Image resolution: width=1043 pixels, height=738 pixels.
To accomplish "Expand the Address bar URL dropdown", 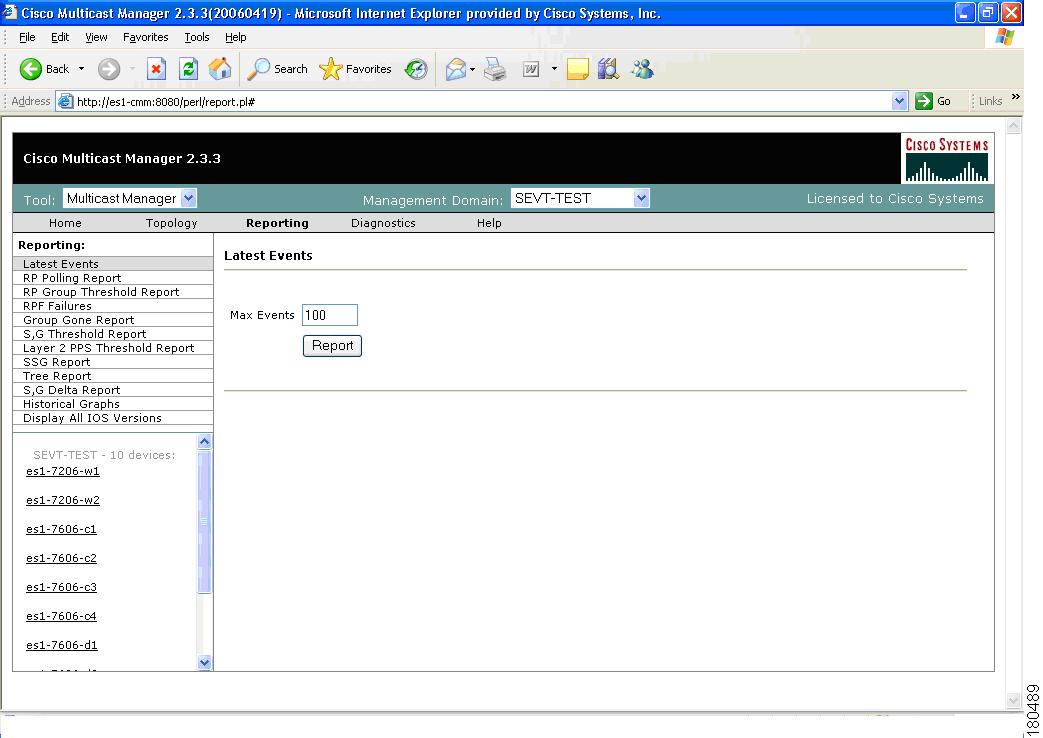I will coord(899,101).
